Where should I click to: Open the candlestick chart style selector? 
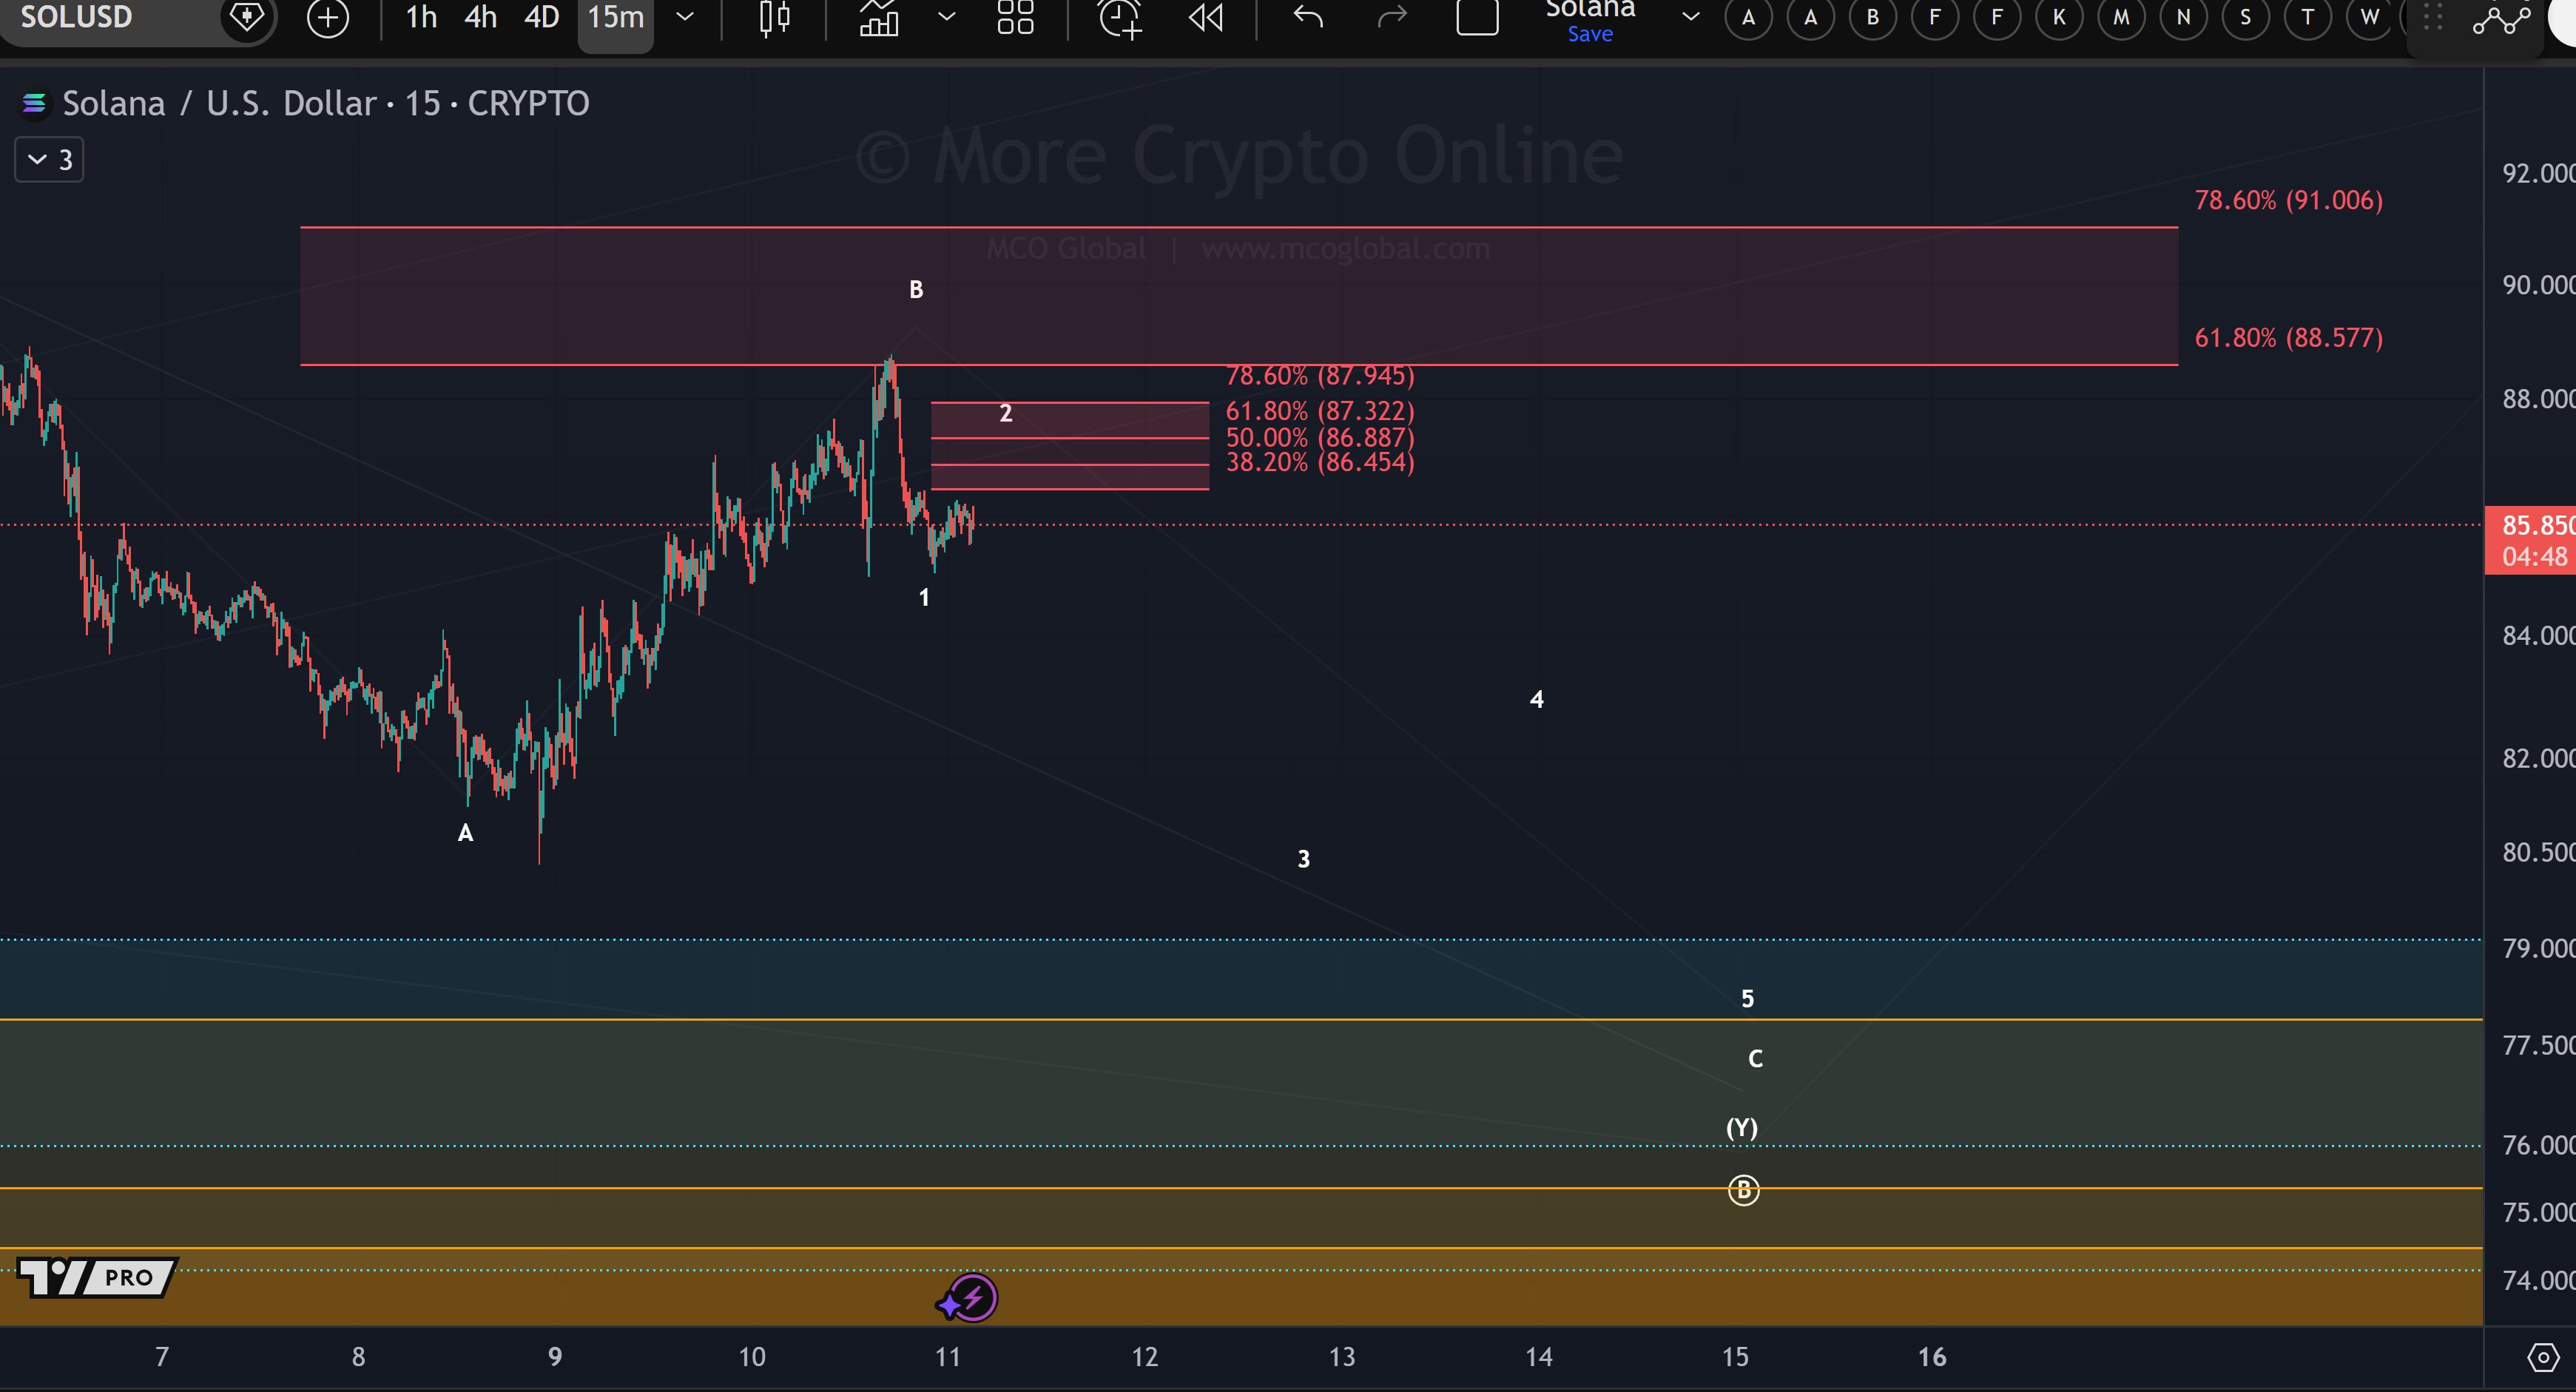(775, 18)
